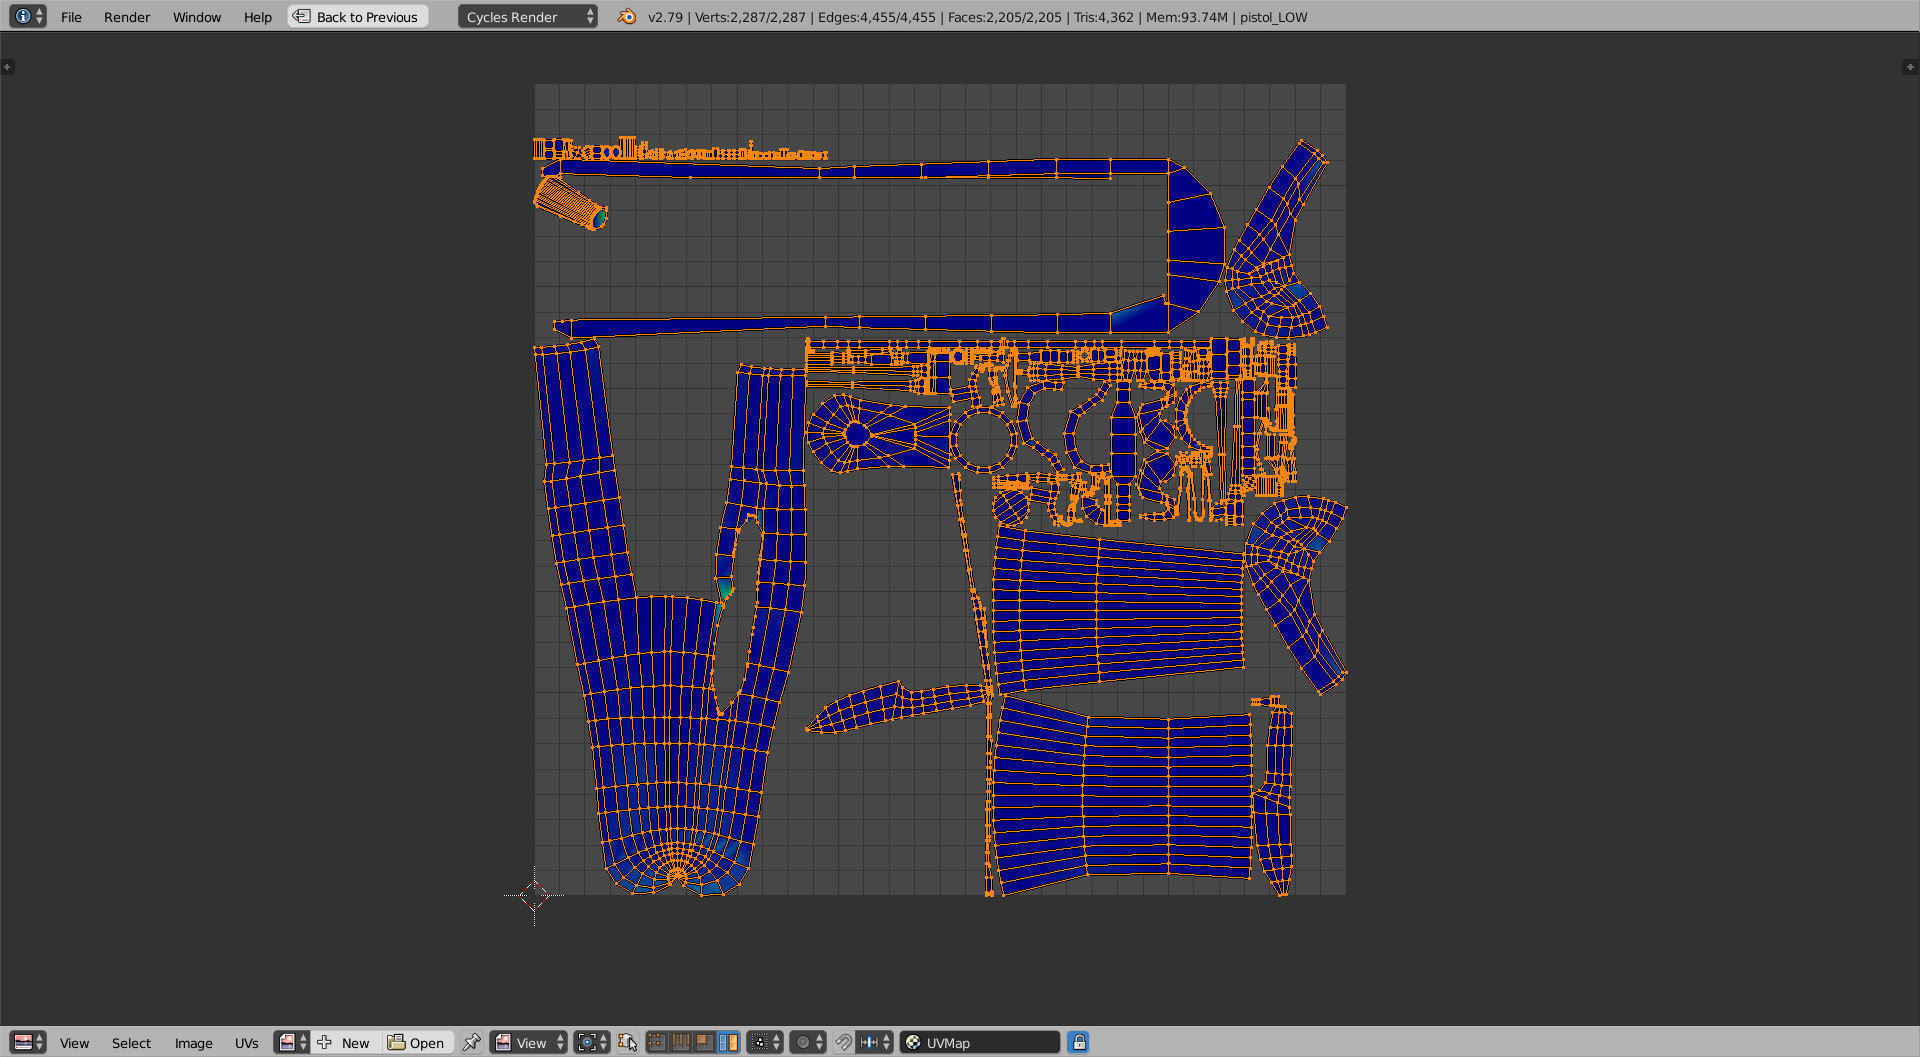
Task: Toggle the snap magnet icon
Action: 844,1042
